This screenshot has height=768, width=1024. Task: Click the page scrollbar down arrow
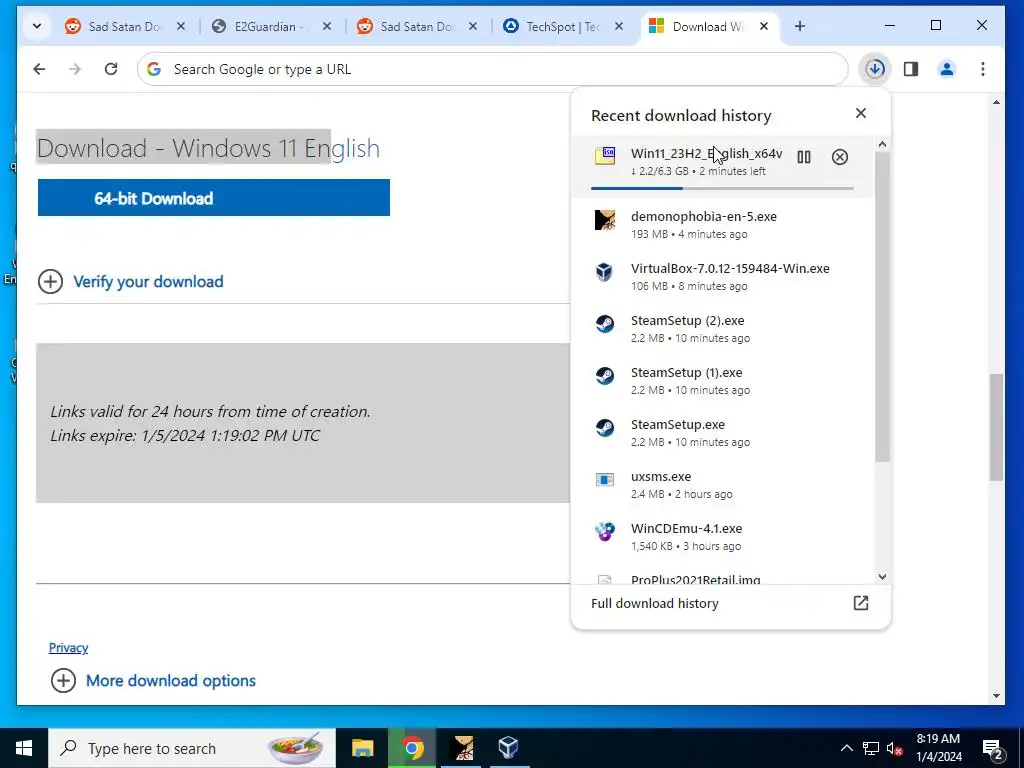(997, 696)
